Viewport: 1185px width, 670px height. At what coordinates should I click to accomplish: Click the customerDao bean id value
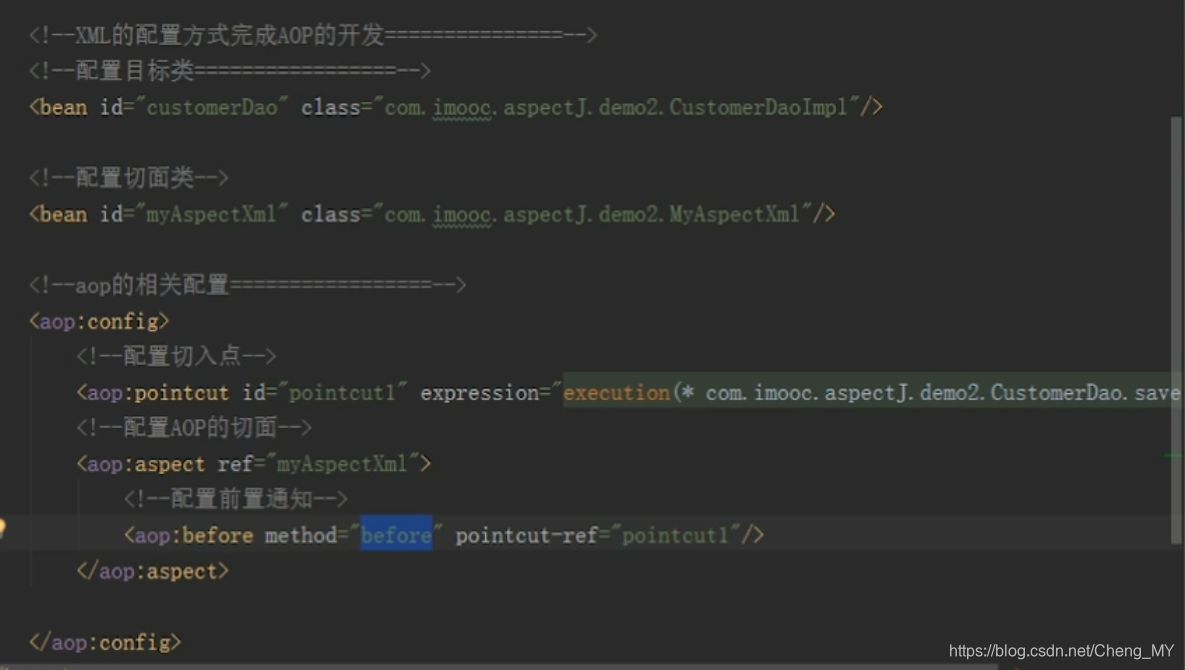point(212,107)
